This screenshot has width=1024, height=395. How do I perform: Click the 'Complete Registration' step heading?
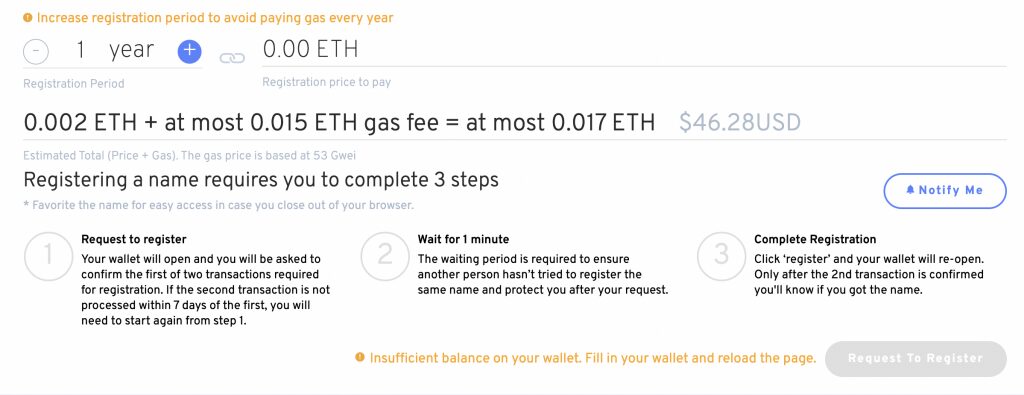(x=815, y=240)
